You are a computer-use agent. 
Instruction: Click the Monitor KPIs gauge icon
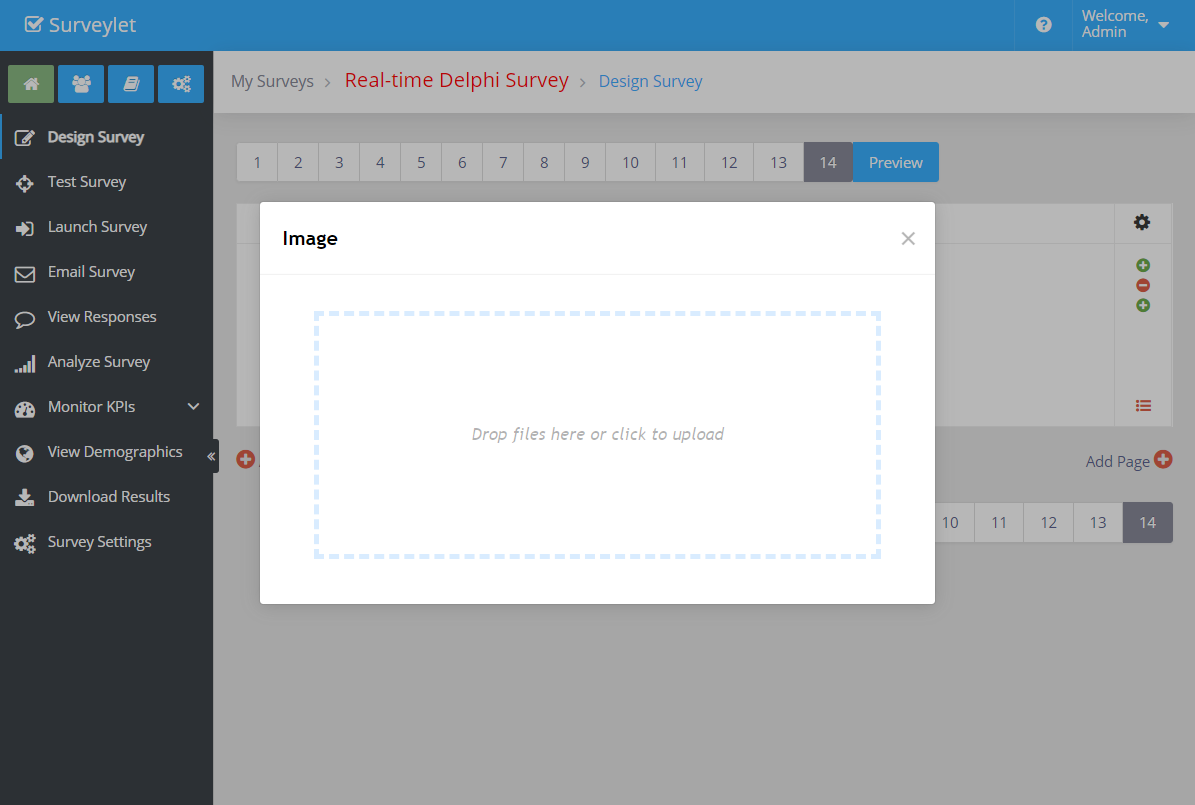24,409
